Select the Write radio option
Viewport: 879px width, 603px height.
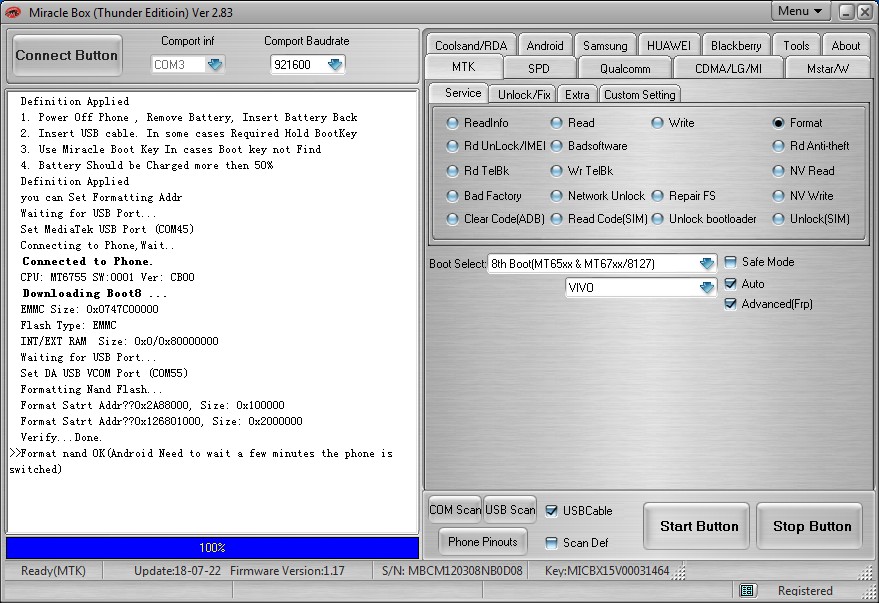pos(658,123)
